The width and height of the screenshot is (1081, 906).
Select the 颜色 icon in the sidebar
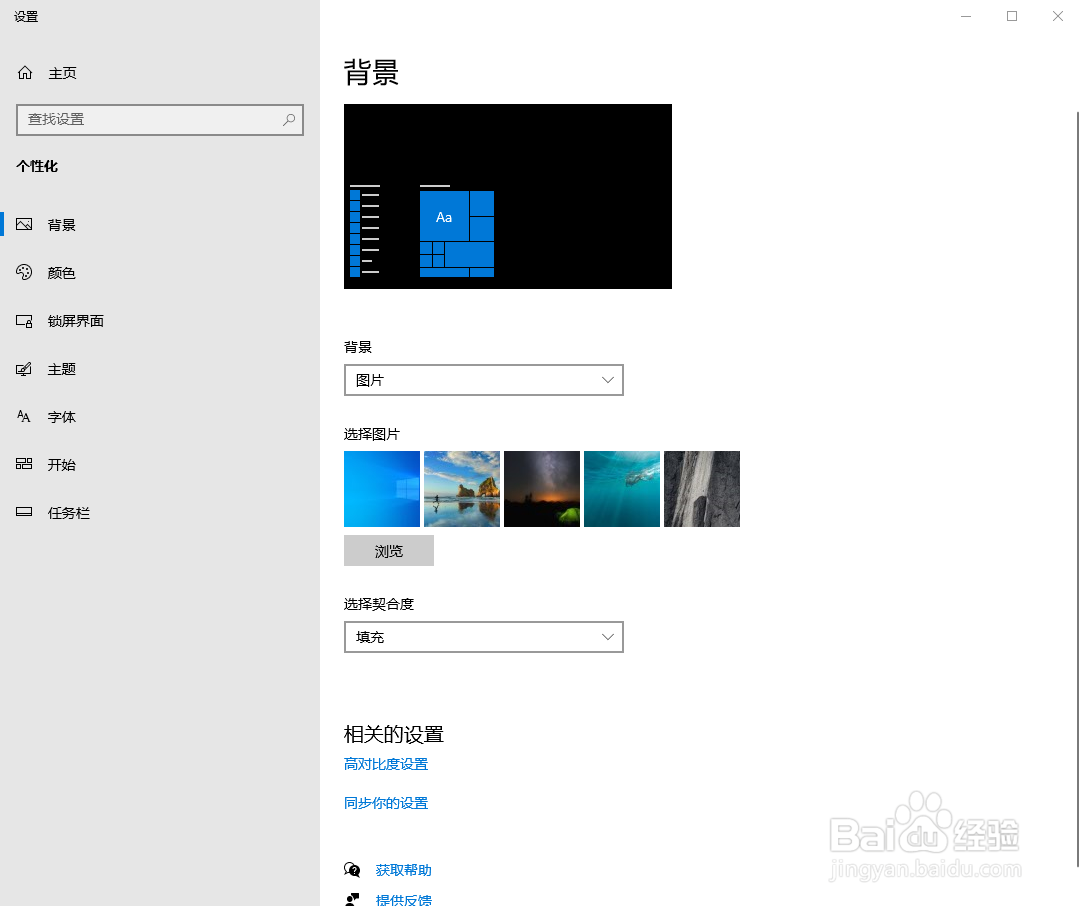click(24, 272)
